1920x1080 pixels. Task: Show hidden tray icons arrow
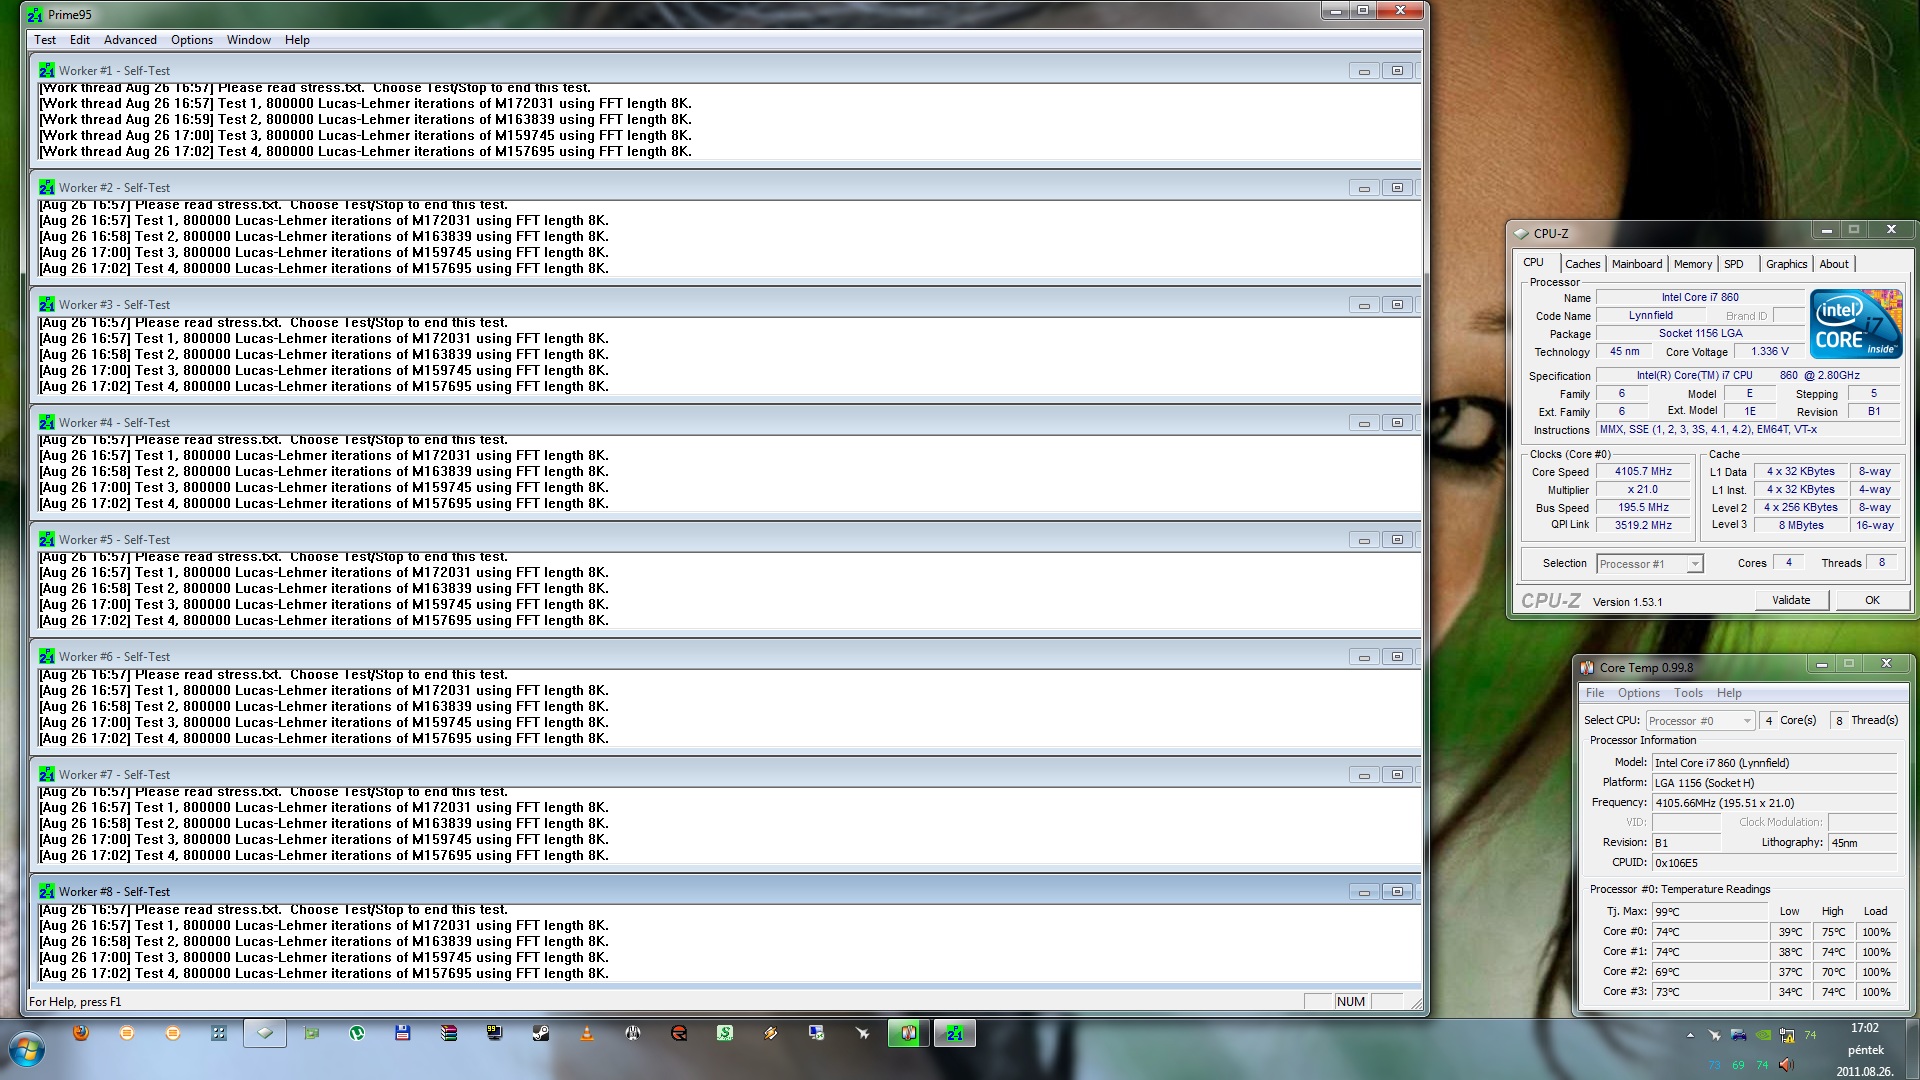pos(1690,1035)
